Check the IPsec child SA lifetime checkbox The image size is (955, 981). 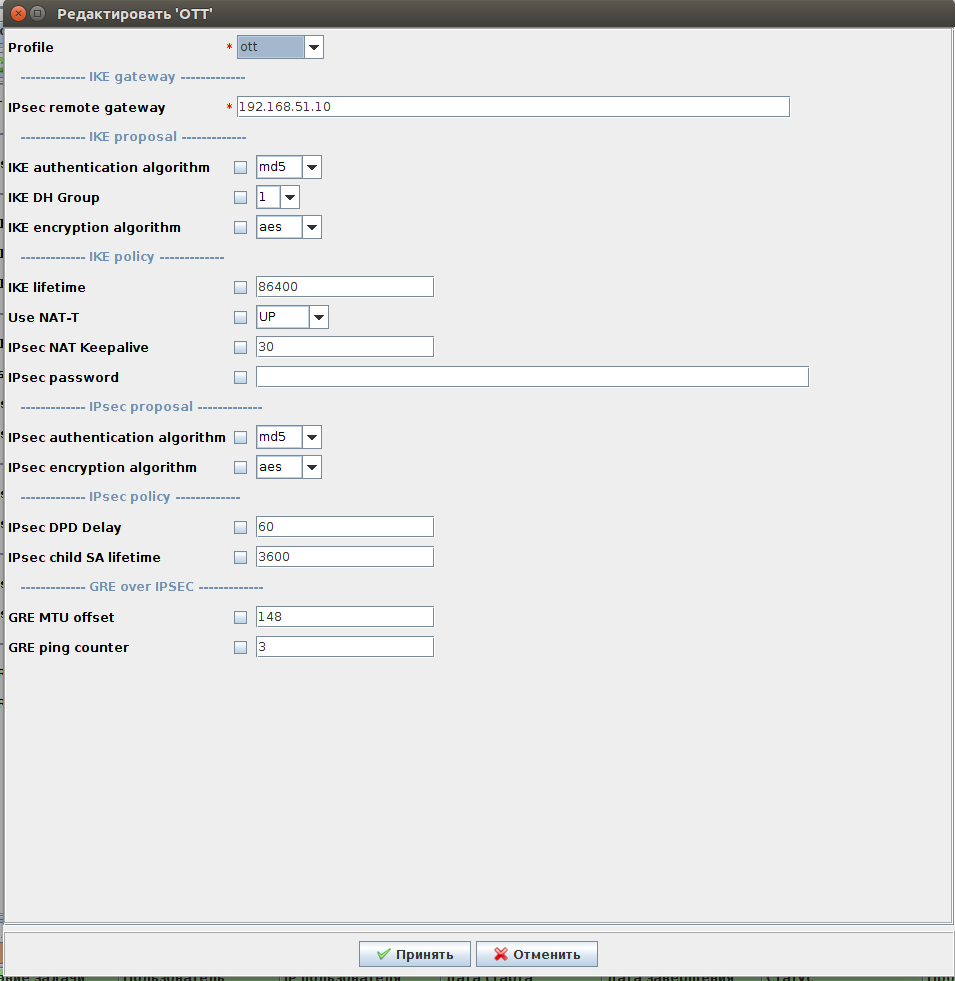click(x=240, y=558)
